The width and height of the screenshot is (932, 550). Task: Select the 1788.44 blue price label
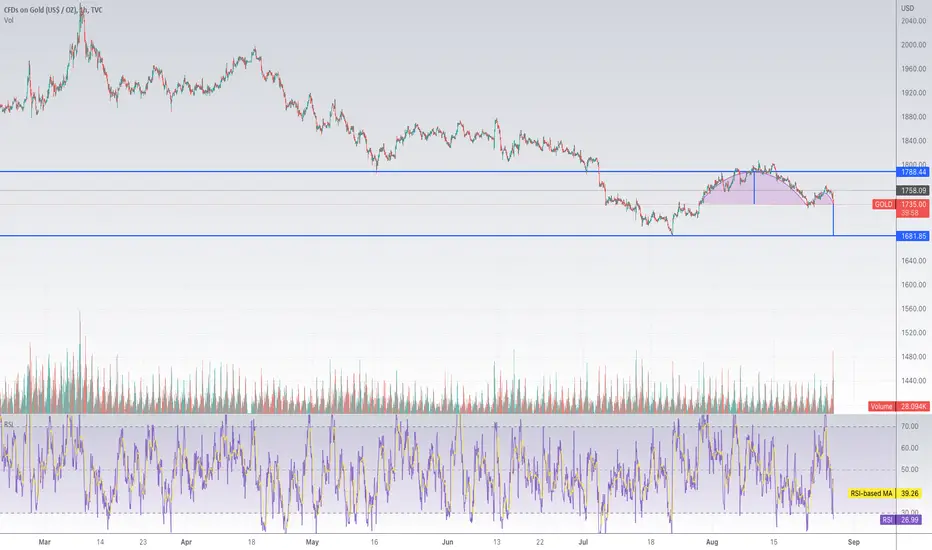914,172
